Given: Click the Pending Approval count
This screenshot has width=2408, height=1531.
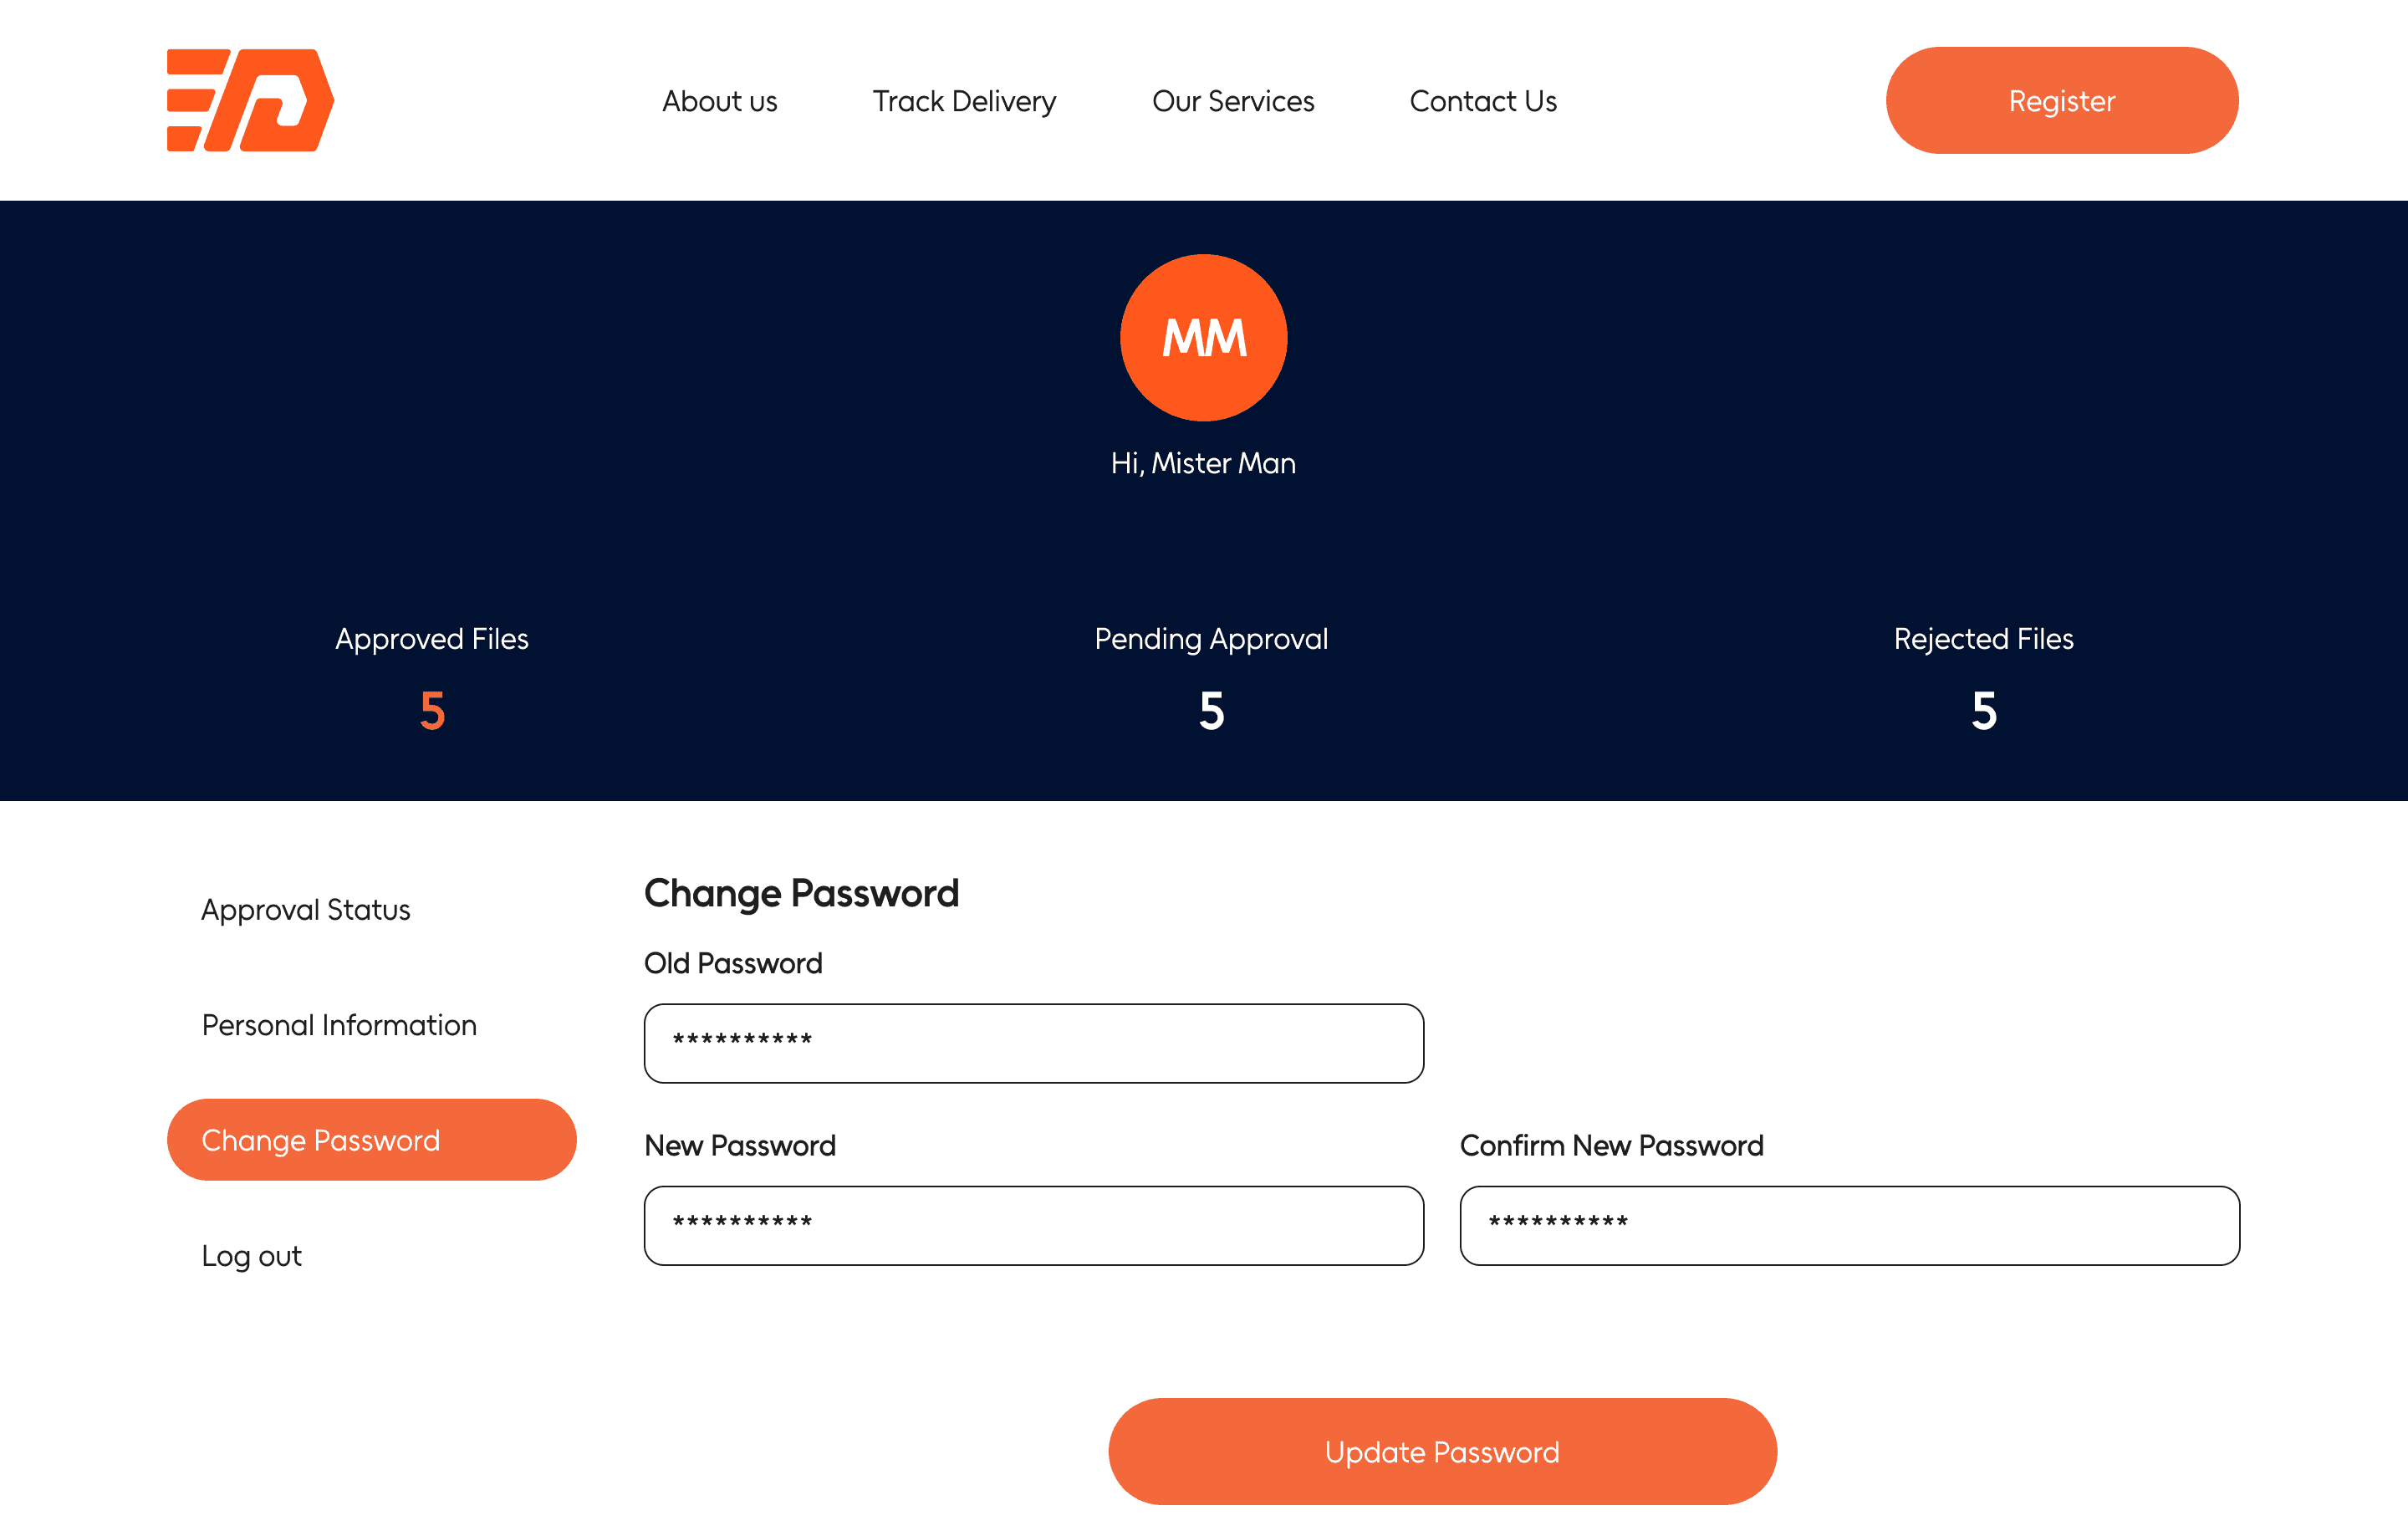Looking at the screenshot, I should point(1211,711).
